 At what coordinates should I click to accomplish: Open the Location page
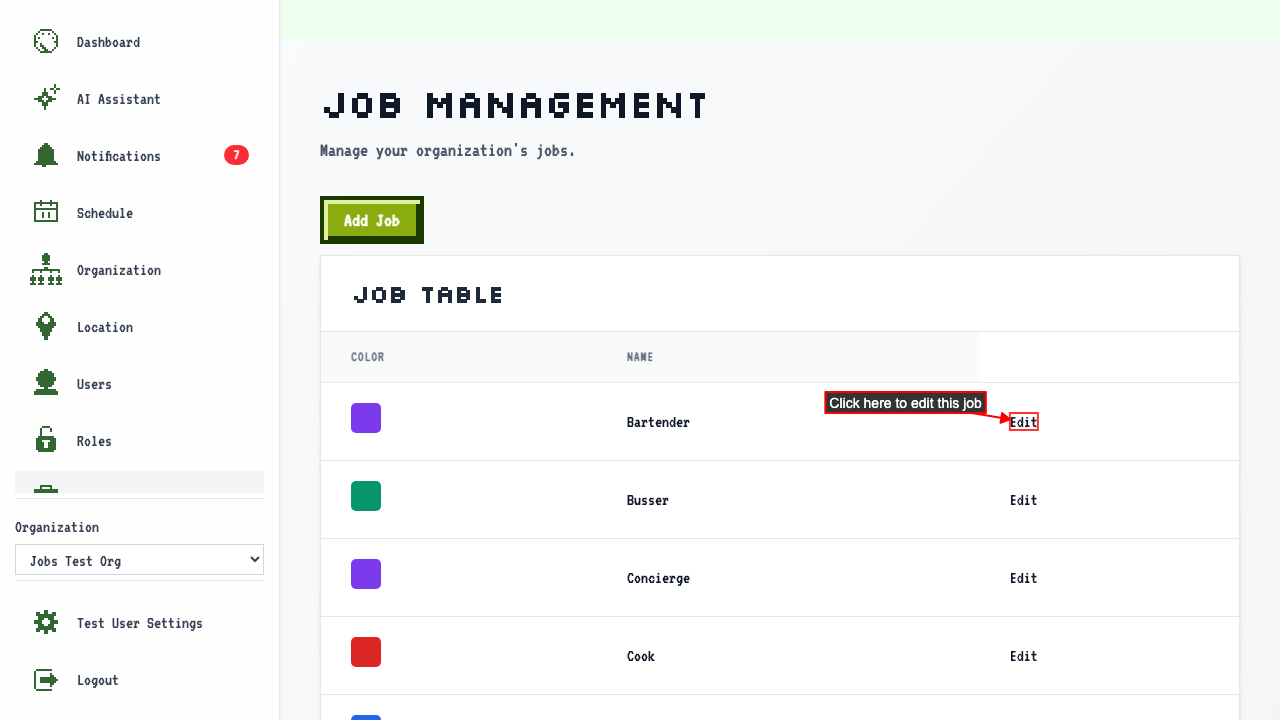coord(140,327)
